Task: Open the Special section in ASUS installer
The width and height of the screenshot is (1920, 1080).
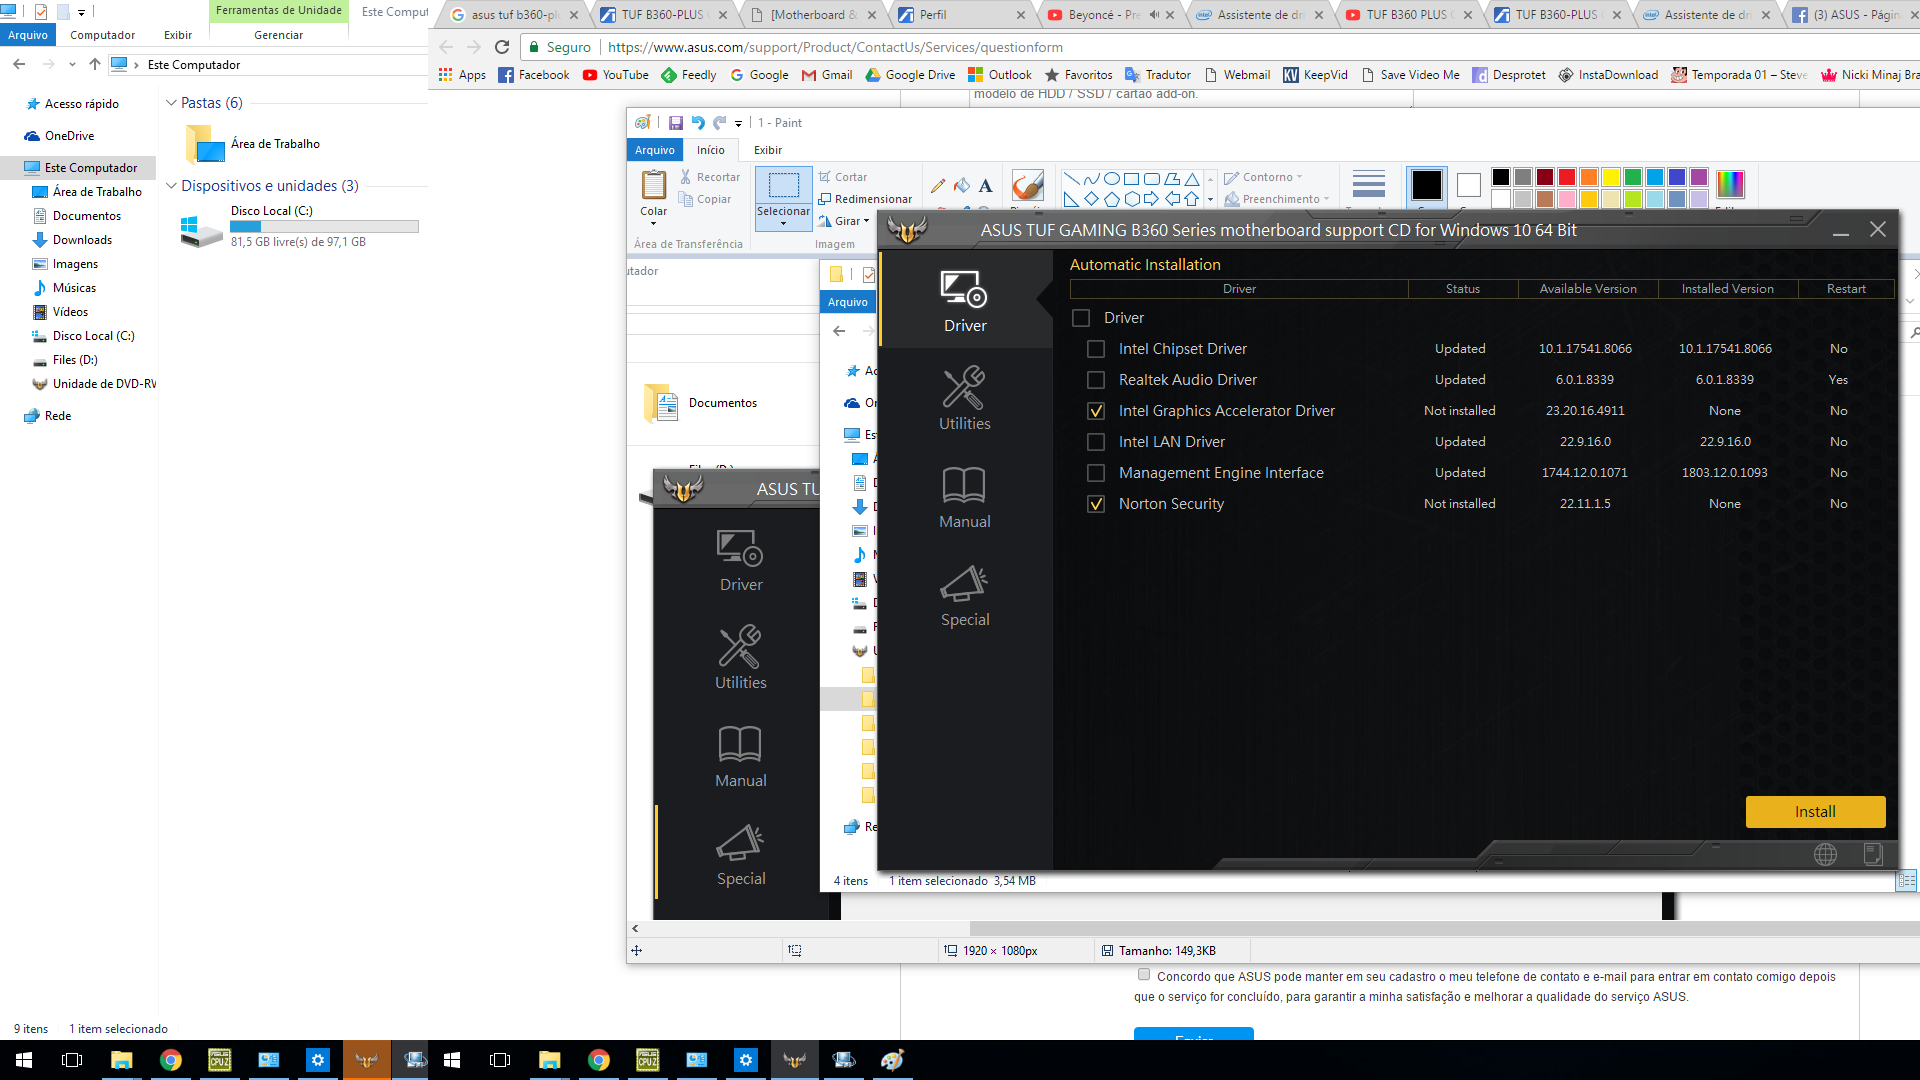Action: [x=965, y=595]
